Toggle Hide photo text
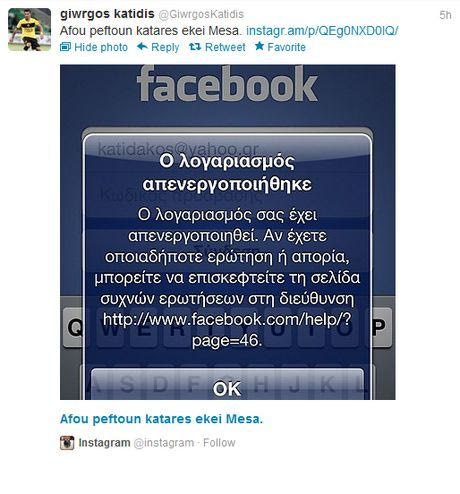460x494 pixels. (x=101, y=47)
